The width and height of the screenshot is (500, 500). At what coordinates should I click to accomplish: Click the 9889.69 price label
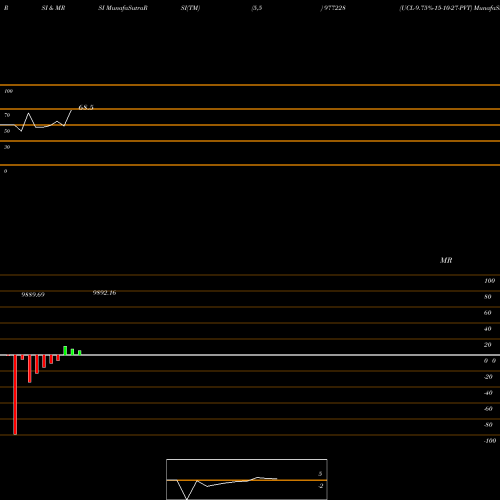pos(33,295)
